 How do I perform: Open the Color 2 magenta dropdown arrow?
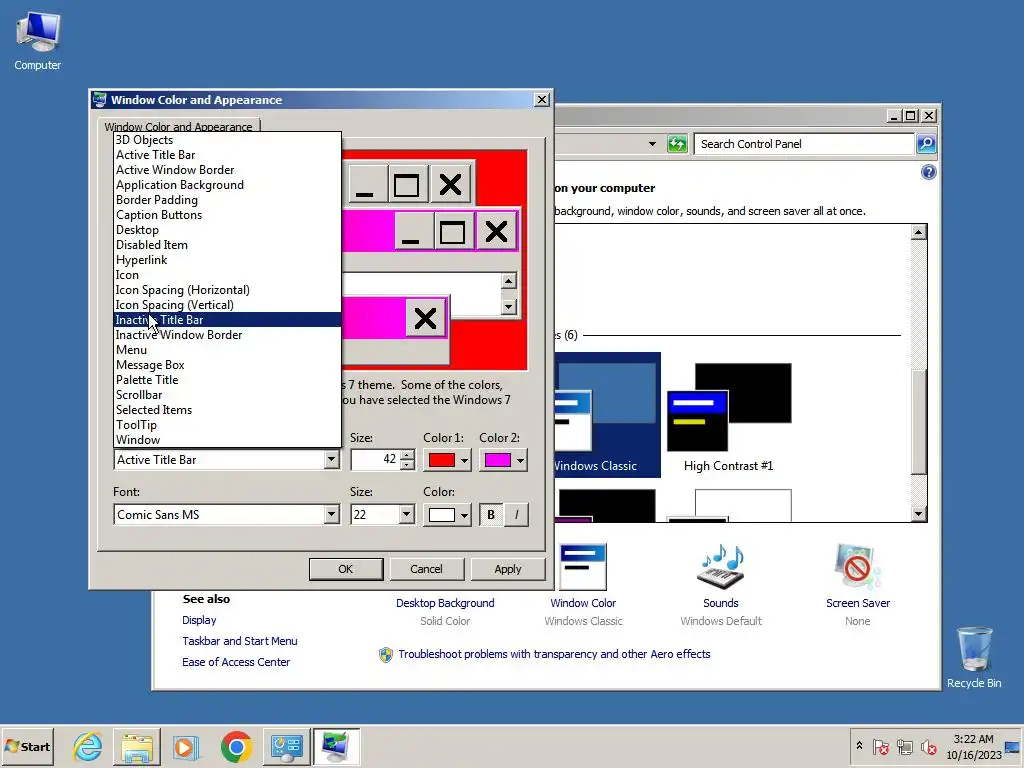(x=520, y=460)
